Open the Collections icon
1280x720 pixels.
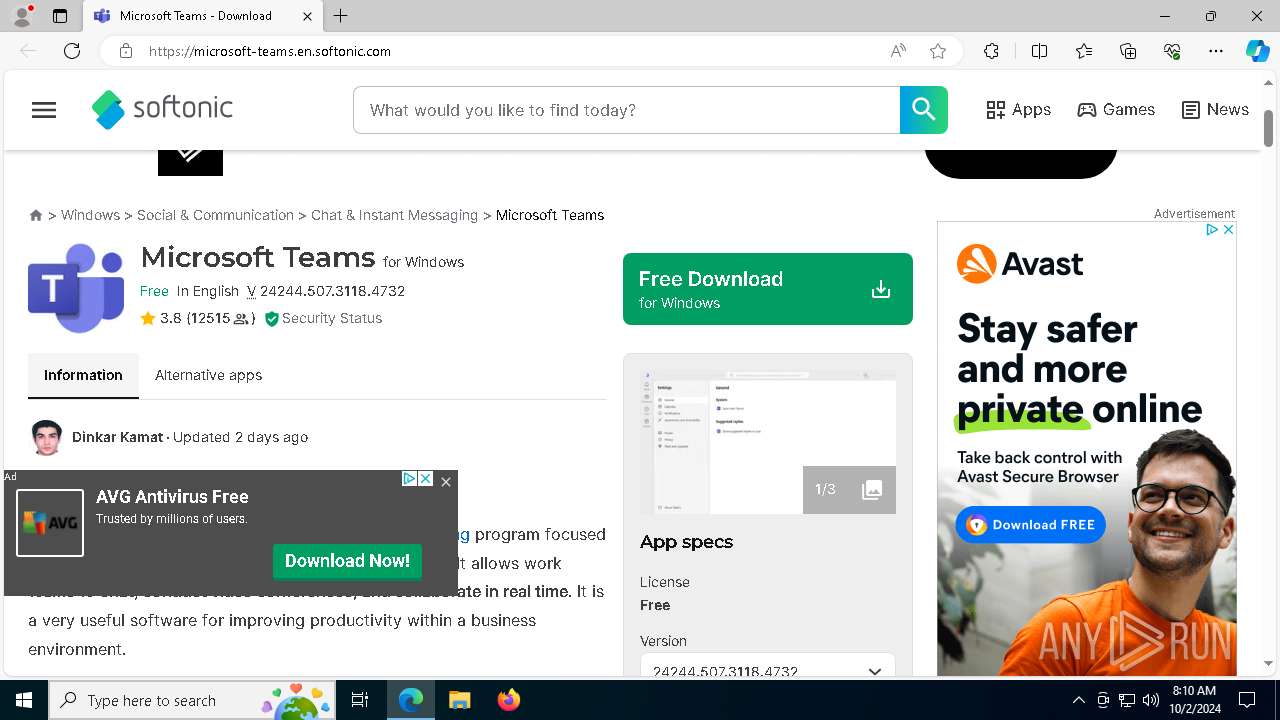(x=1128, y=51)
